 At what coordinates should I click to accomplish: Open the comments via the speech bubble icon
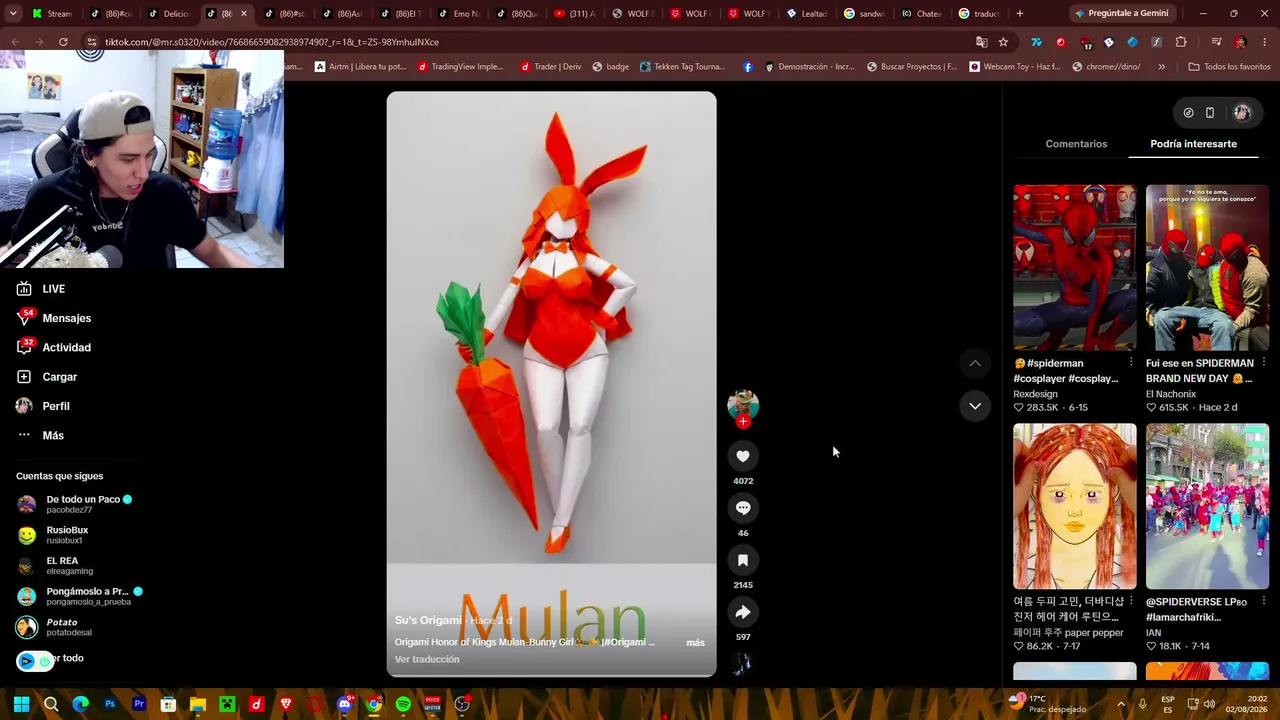743,508
